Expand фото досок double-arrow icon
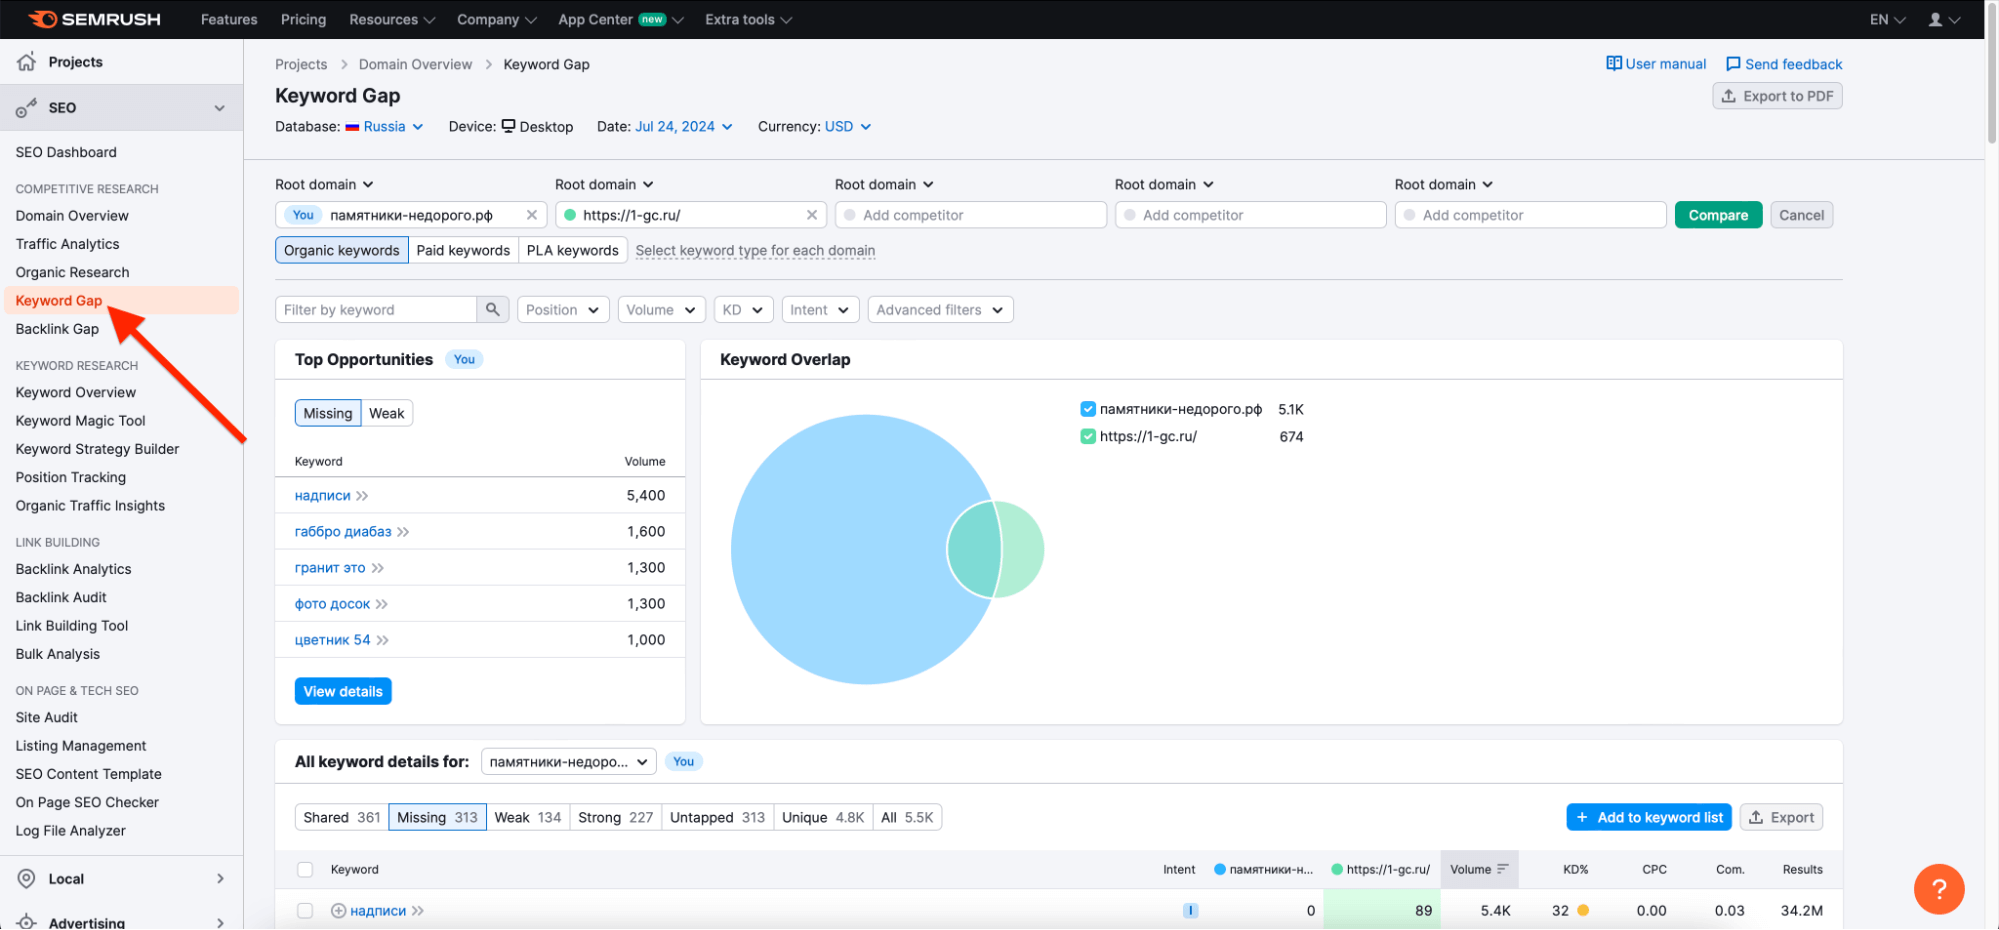The height and width of the screenshot is (930, 1999). (382, 604)
